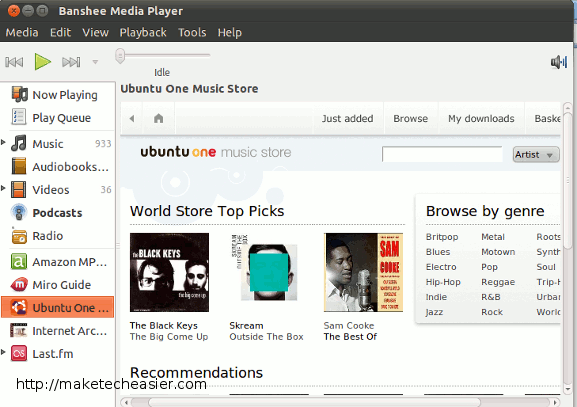
Task: Open the Tools menu
Action: [192, 32]
